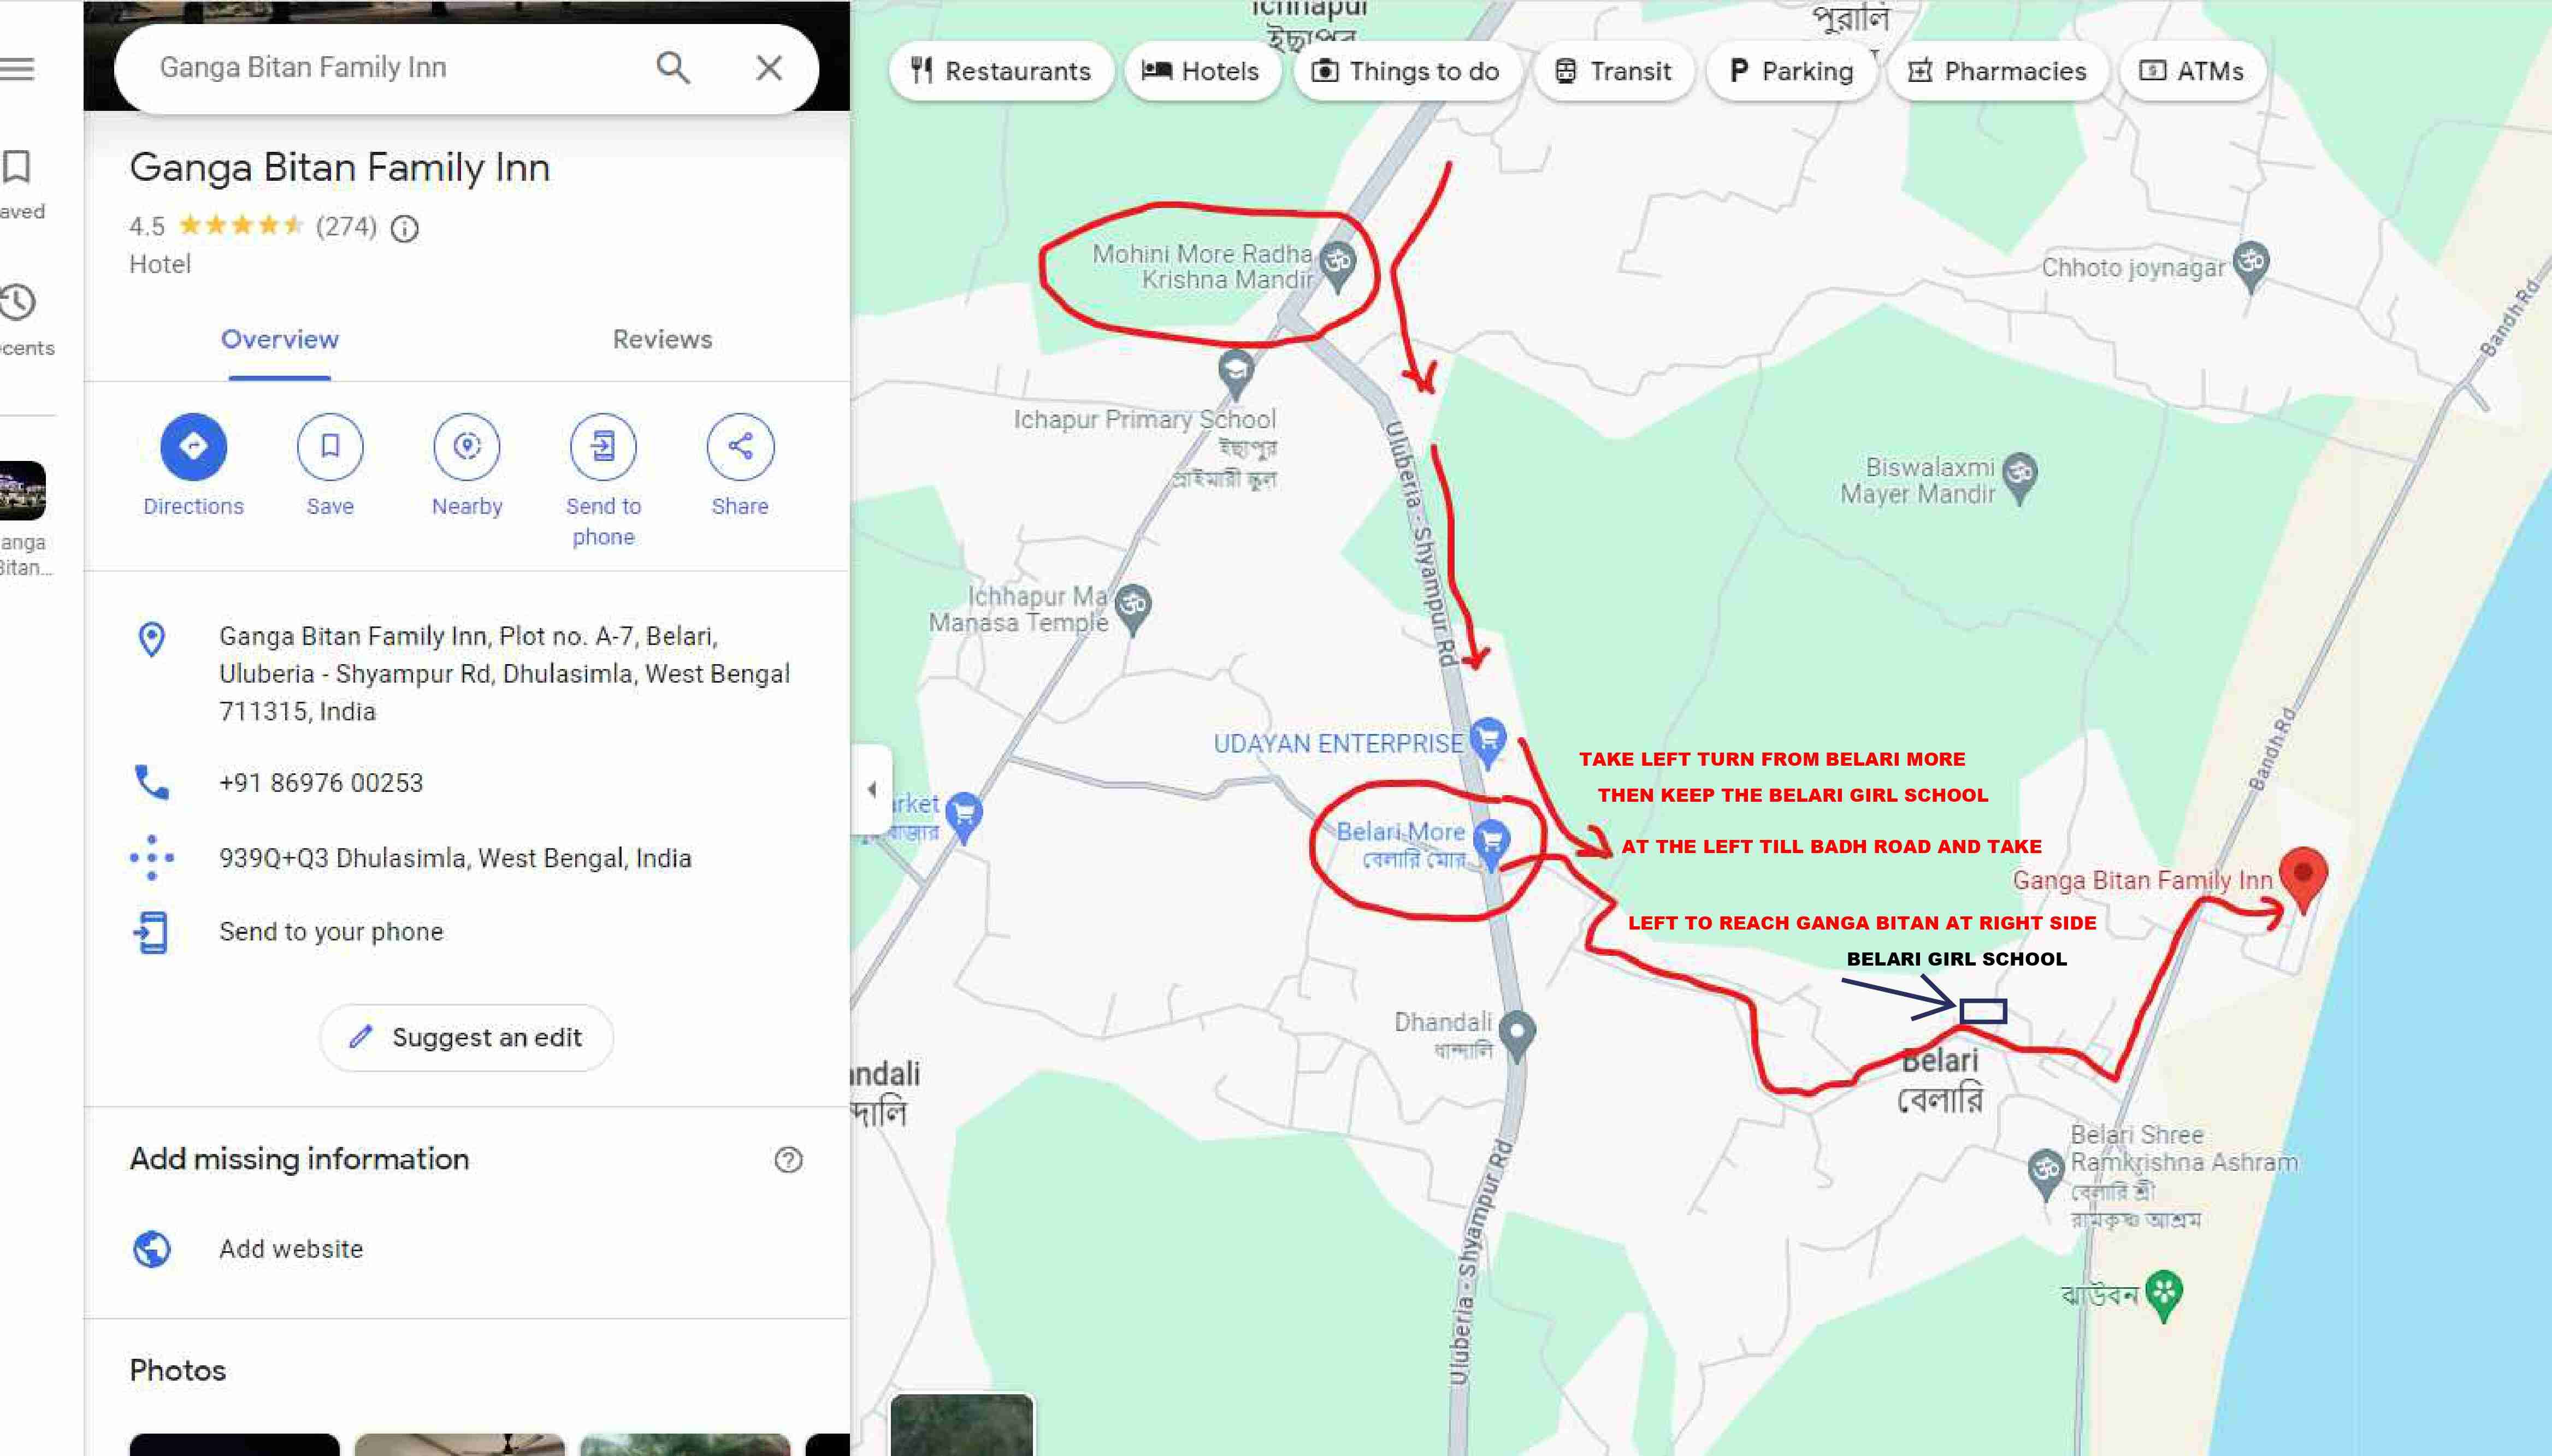Open Nearby places search icon

pos(467,446)
